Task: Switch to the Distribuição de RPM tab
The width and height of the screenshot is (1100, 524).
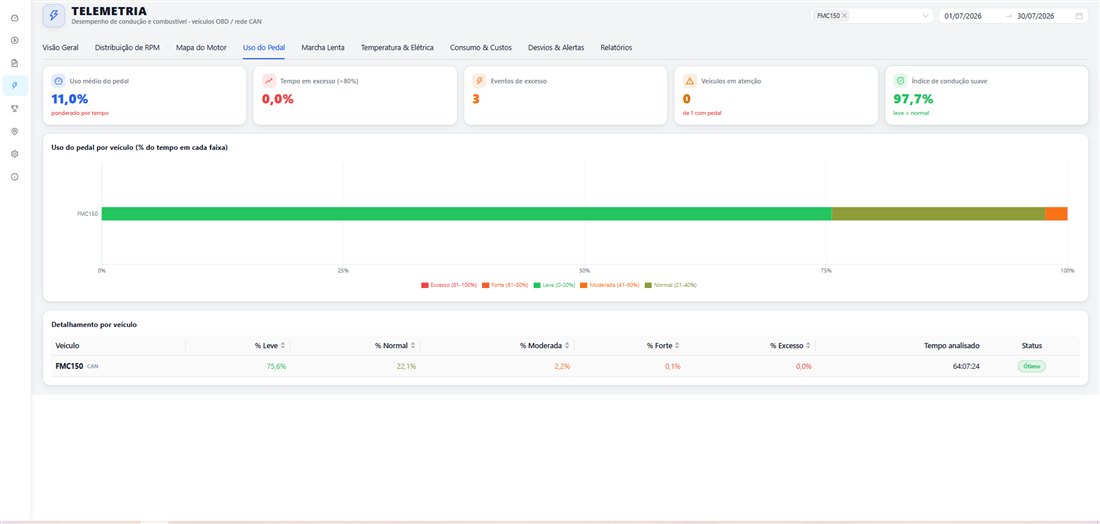Action: click(127, 48)
